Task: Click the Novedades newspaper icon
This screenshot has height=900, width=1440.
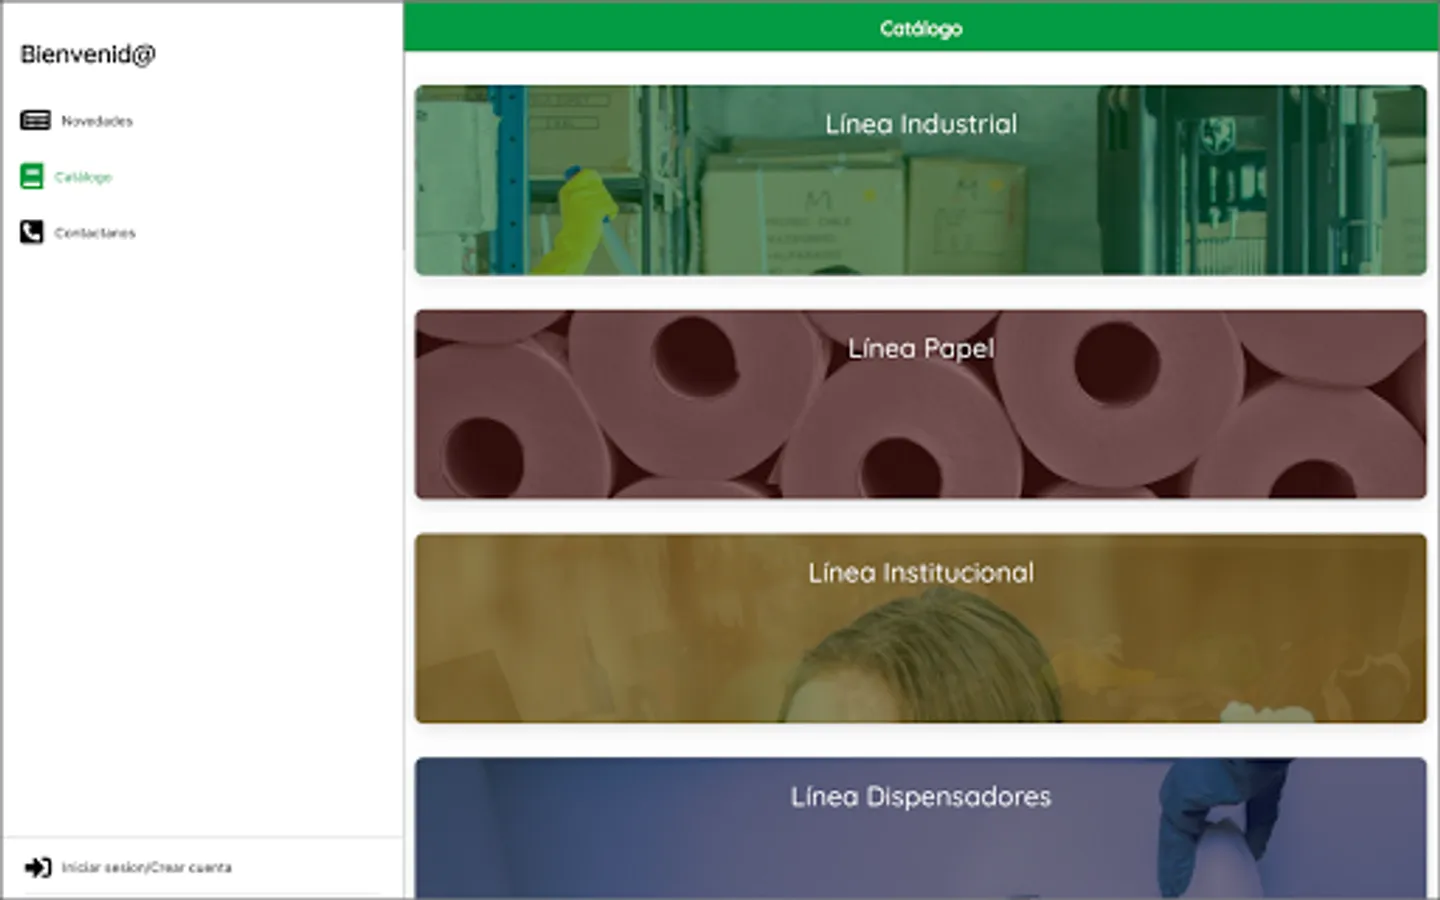Action: 35,121
